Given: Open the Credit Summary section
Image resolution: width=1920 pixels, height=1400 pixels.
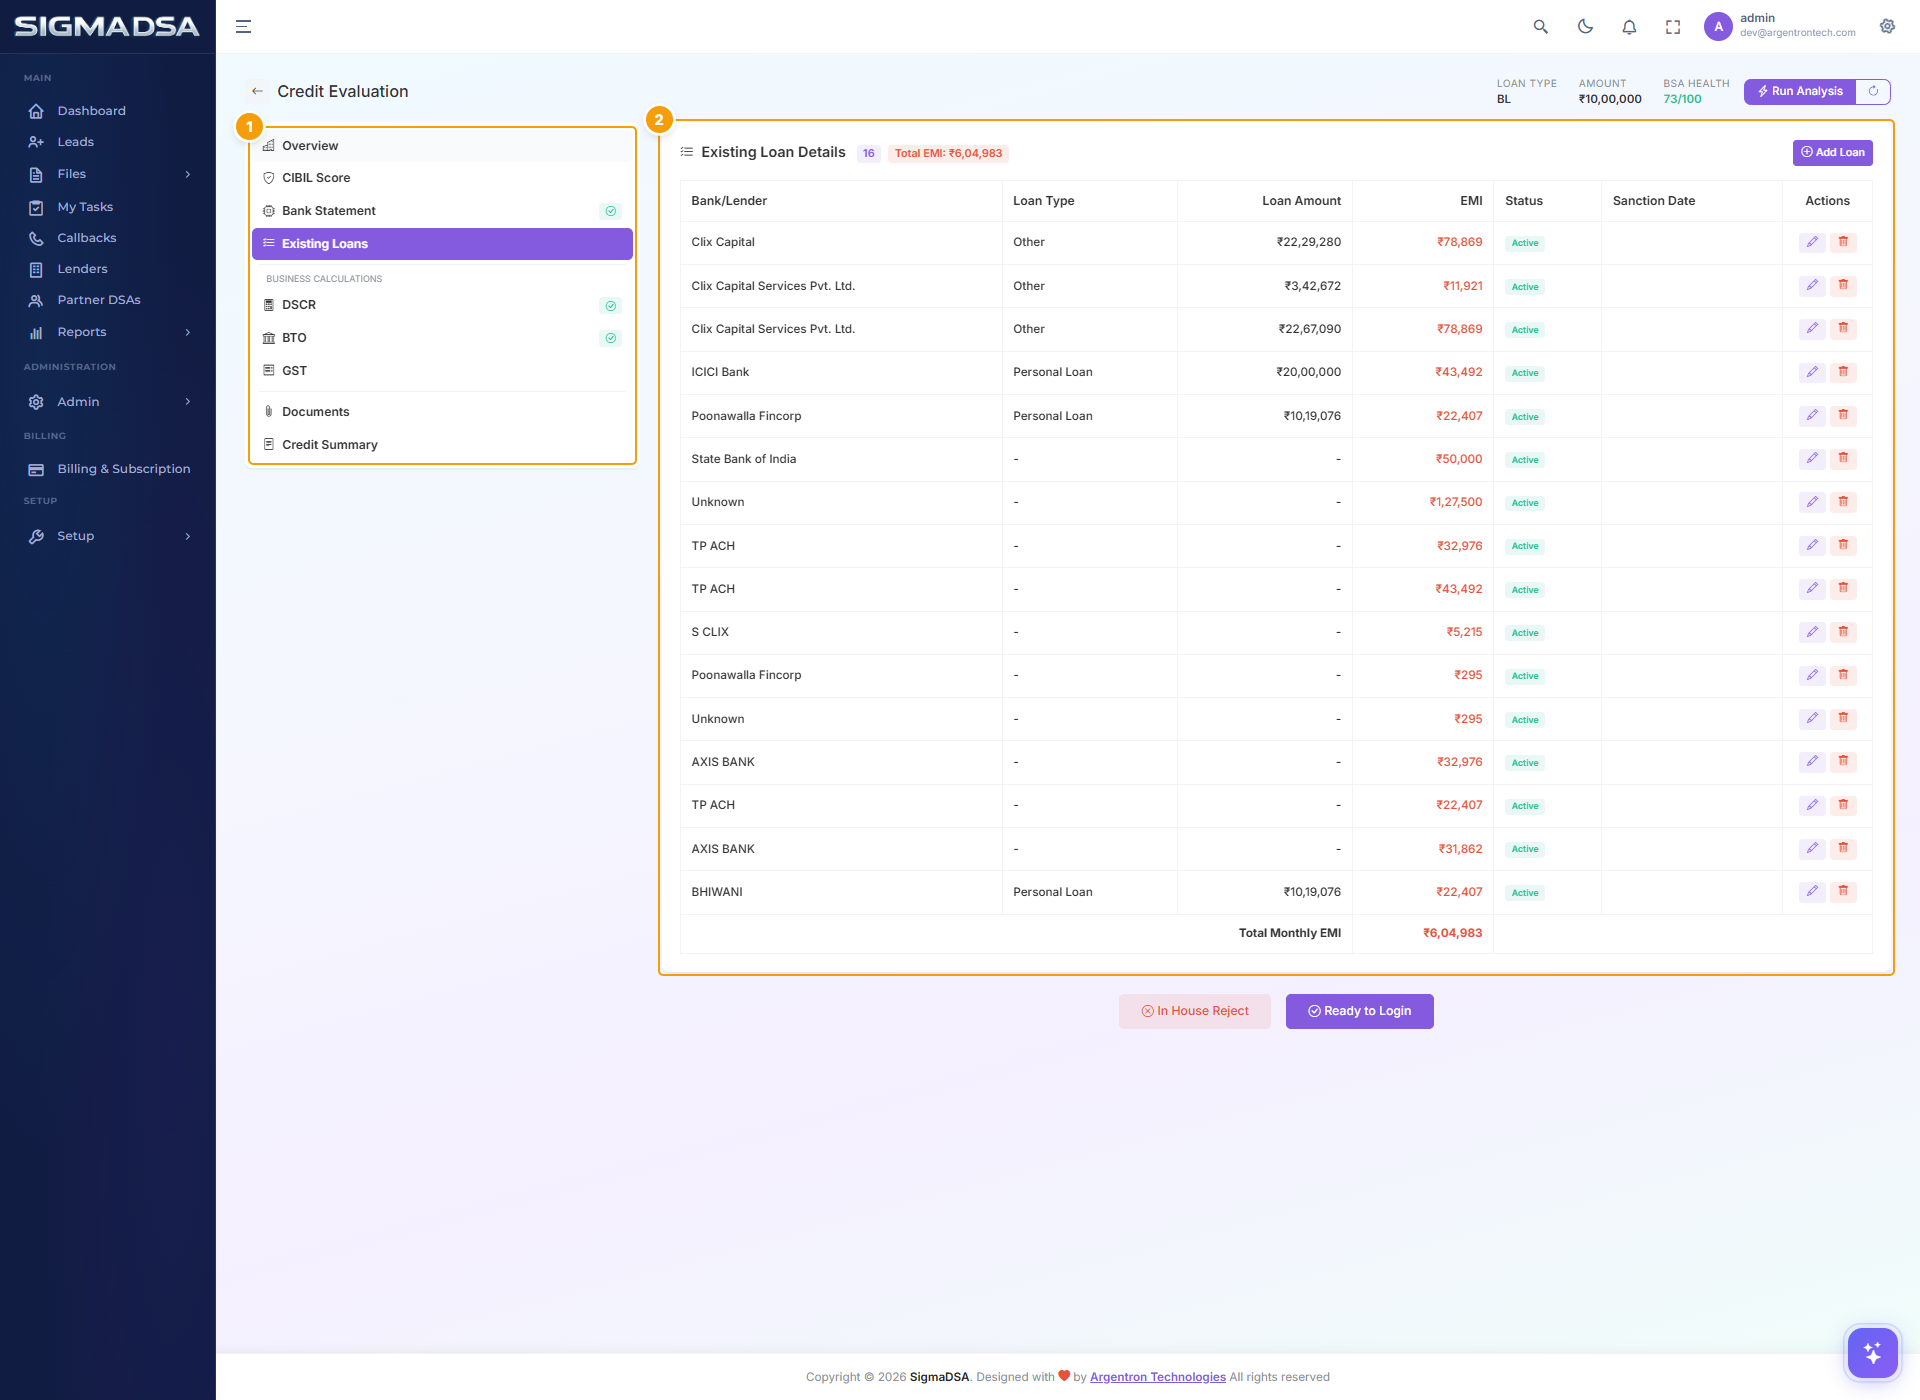Looking at the screenshot, I should coord(442,445).
